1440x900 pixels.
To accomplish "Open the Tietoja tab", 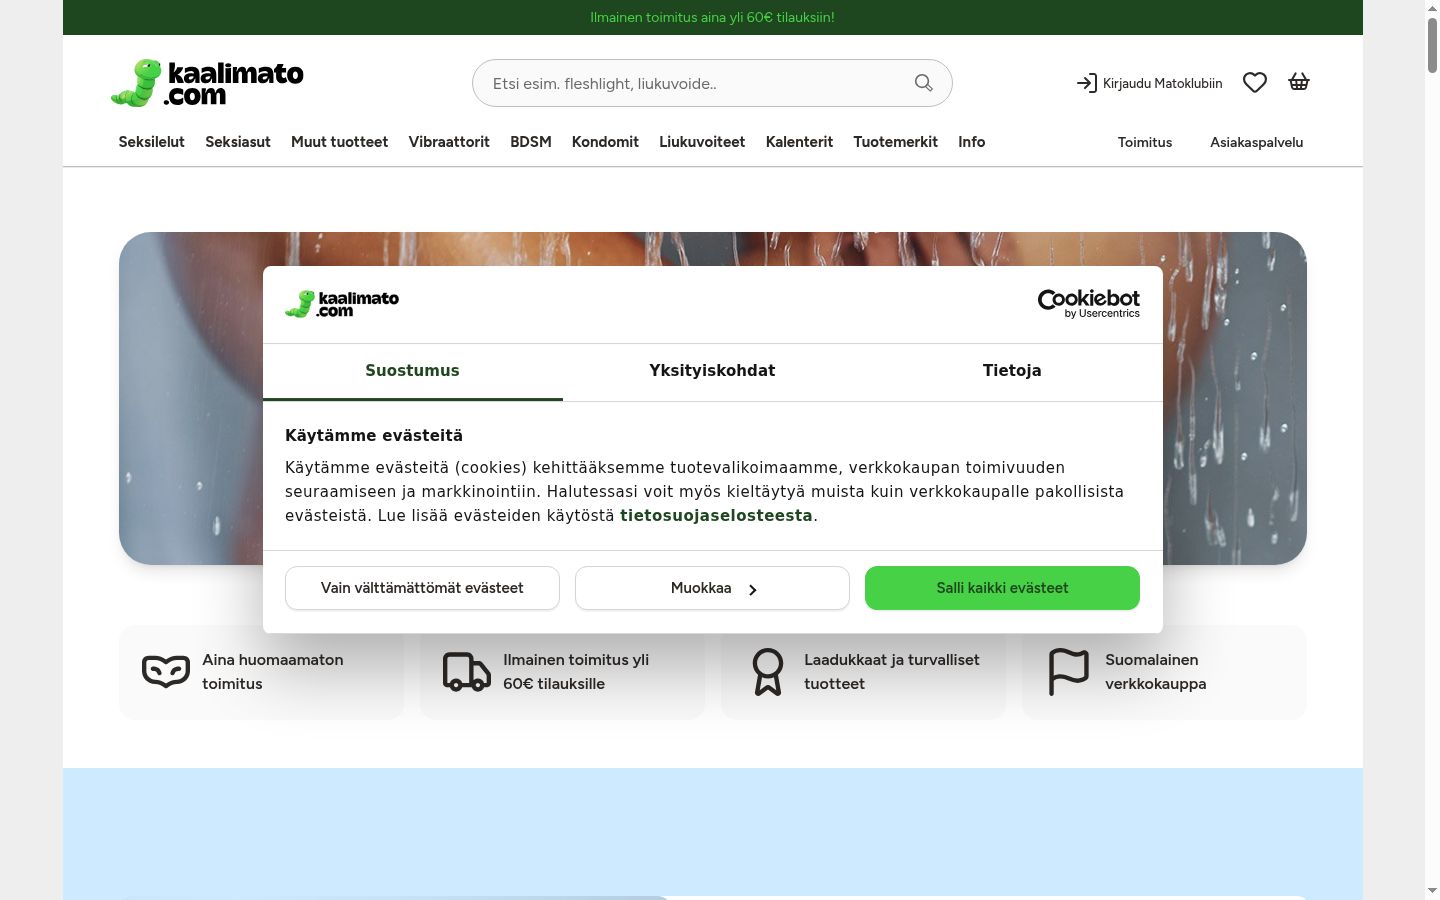I will [1012, 371].
